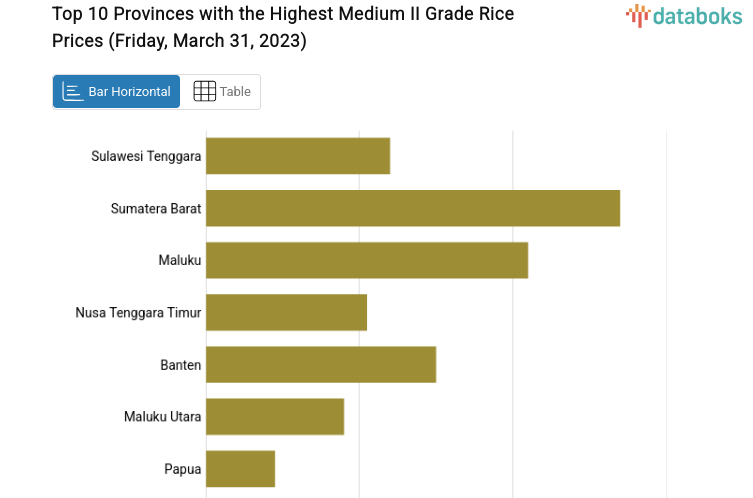This screenshot has width=753, height=498.
Task: Click the Nusa Tenggara Timur bar
Action: (287, 312)
